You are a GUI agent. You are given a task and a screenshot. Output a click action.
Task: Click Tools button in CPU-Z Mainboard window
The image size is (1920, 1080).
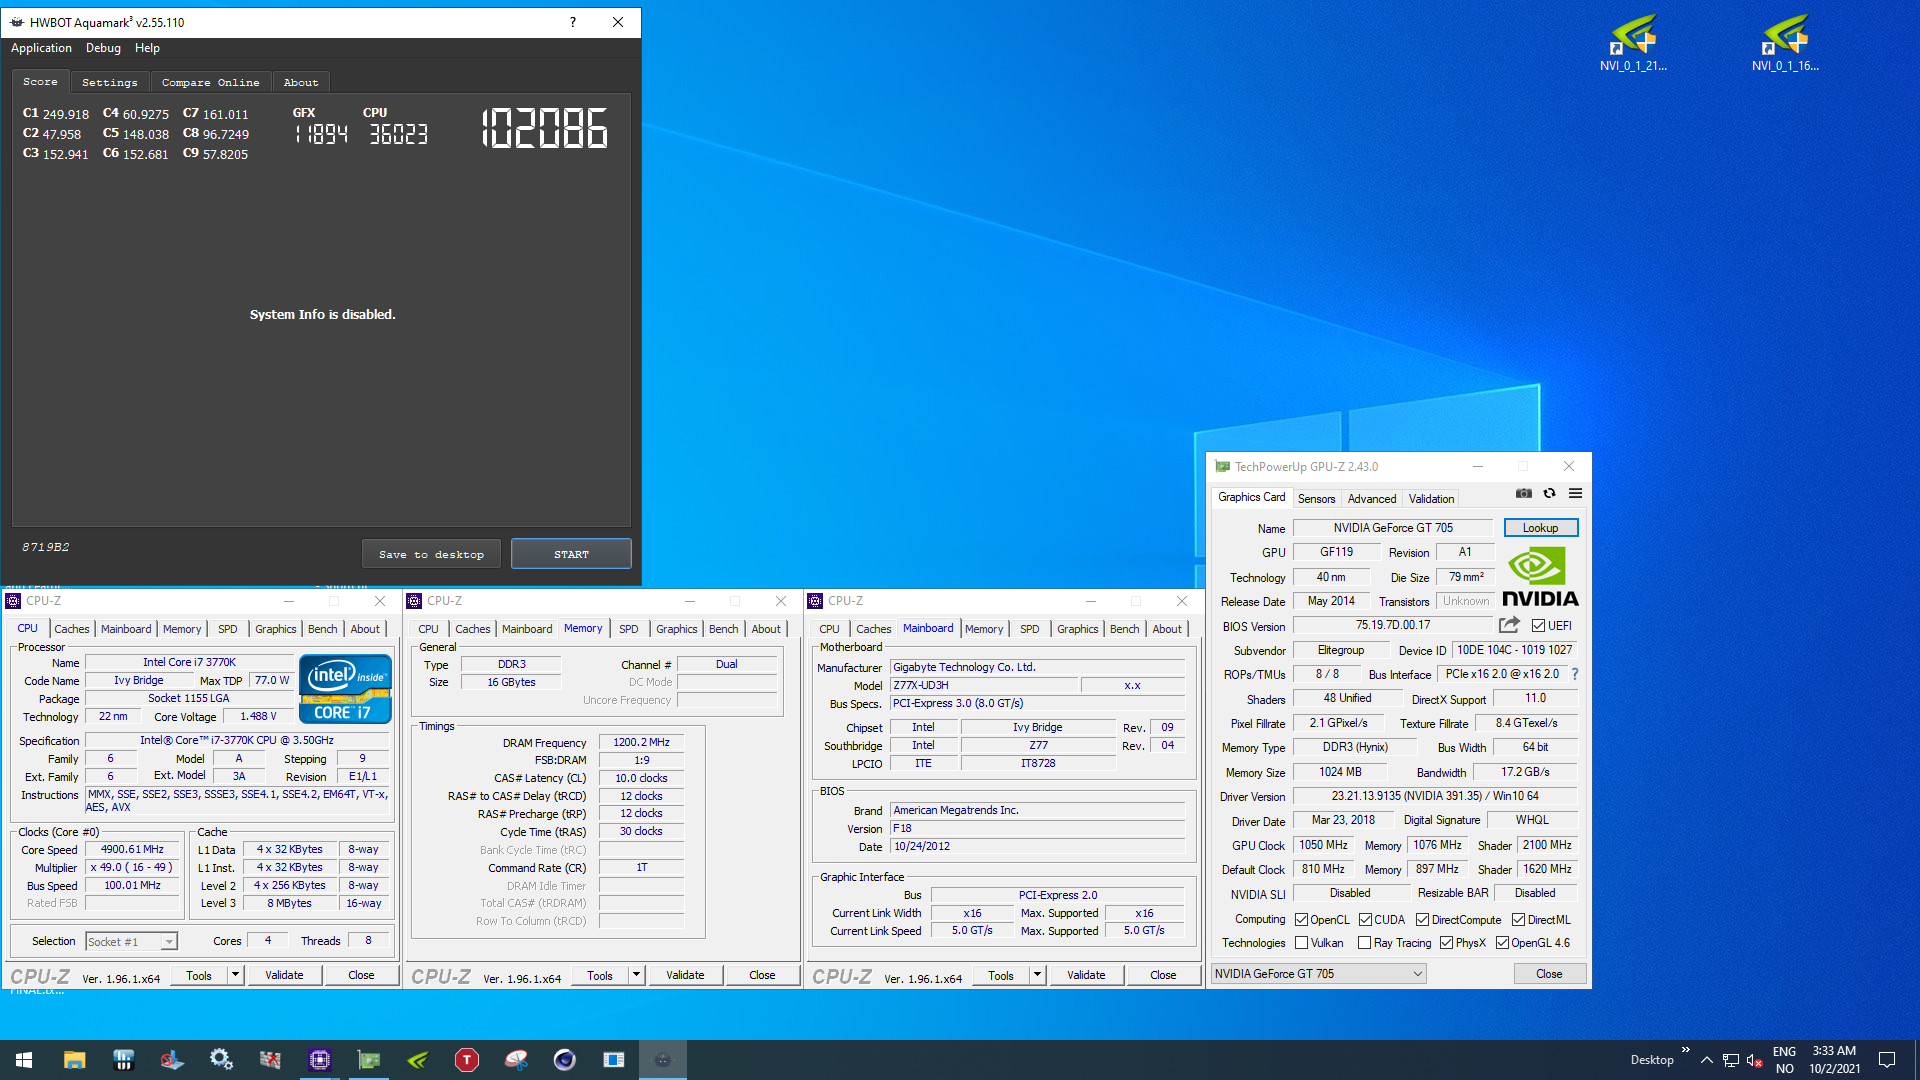[1000, 975]
